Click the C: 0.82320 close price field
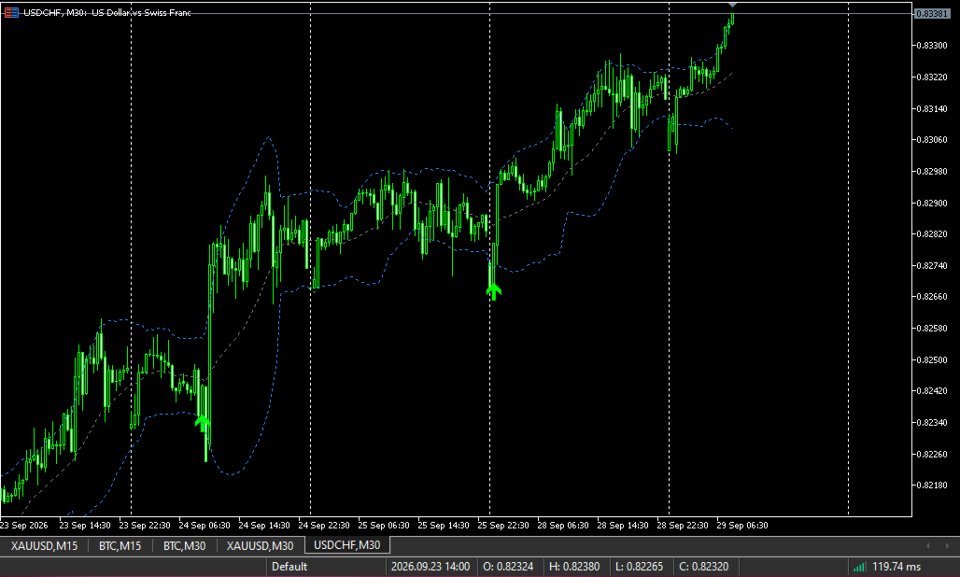960x577 pixels. coord(703,567)
